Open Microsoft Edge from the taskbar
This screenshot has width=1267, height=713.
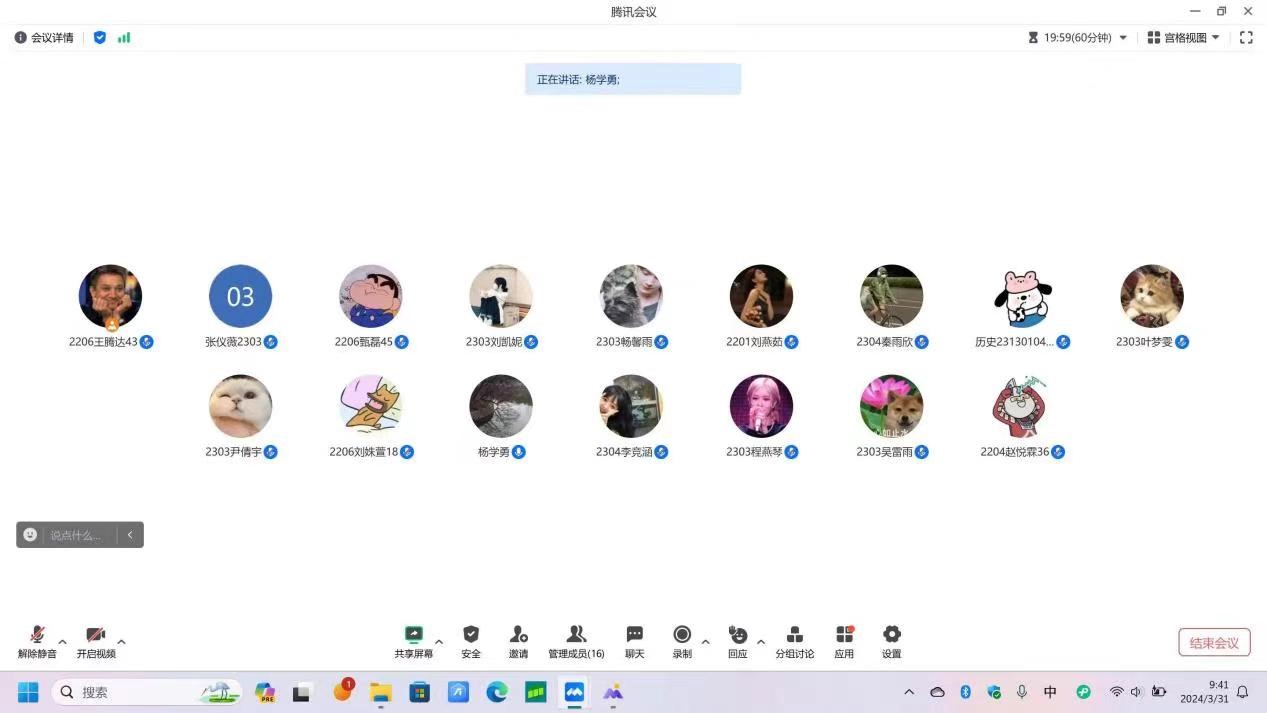[x=497, y=692]
